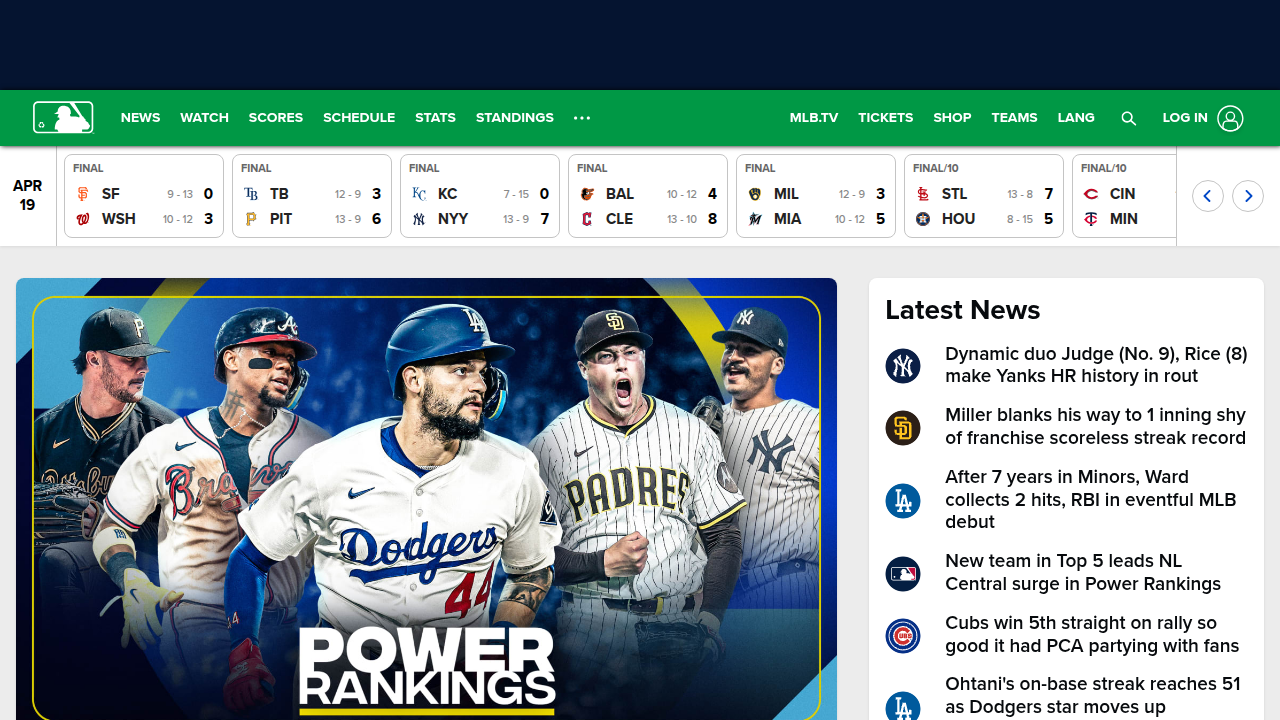Open the more navigation ellipsis menu
The width and height of the screenshot is (1280, 720).
(x=581, y=118)
